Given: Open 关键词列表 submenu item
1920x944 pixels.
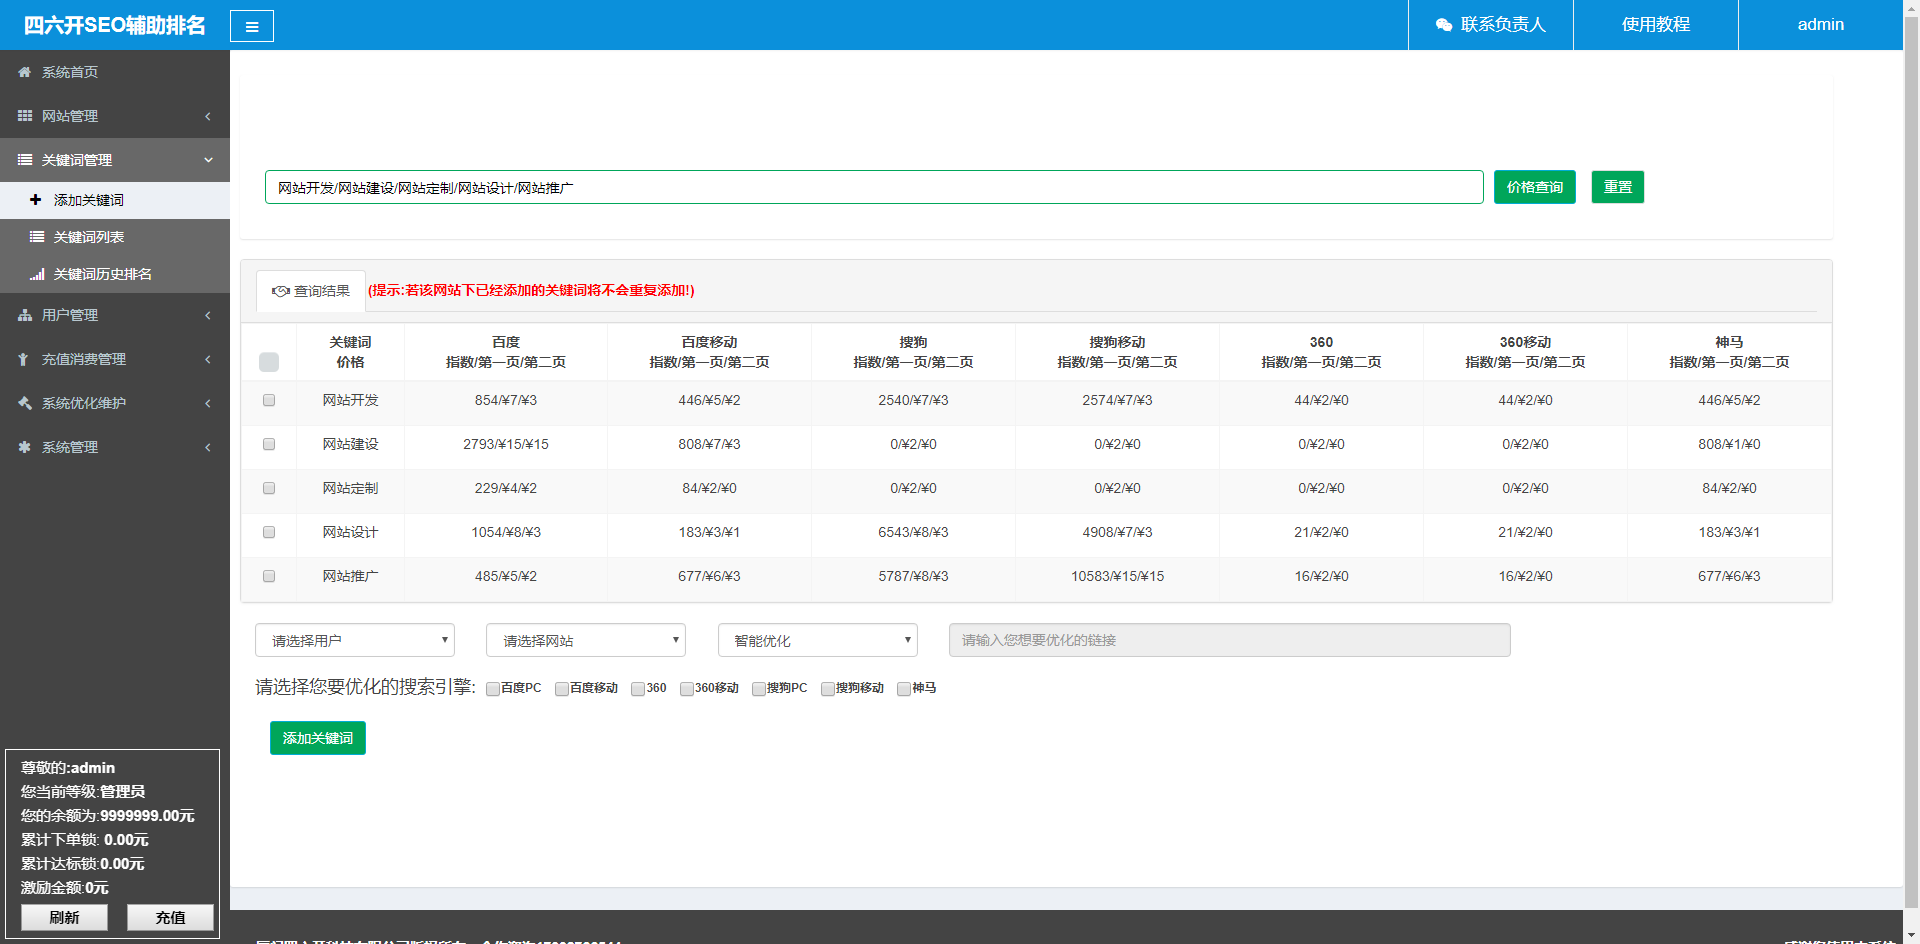Looking at the screenshot, I should tap(115, 237).
